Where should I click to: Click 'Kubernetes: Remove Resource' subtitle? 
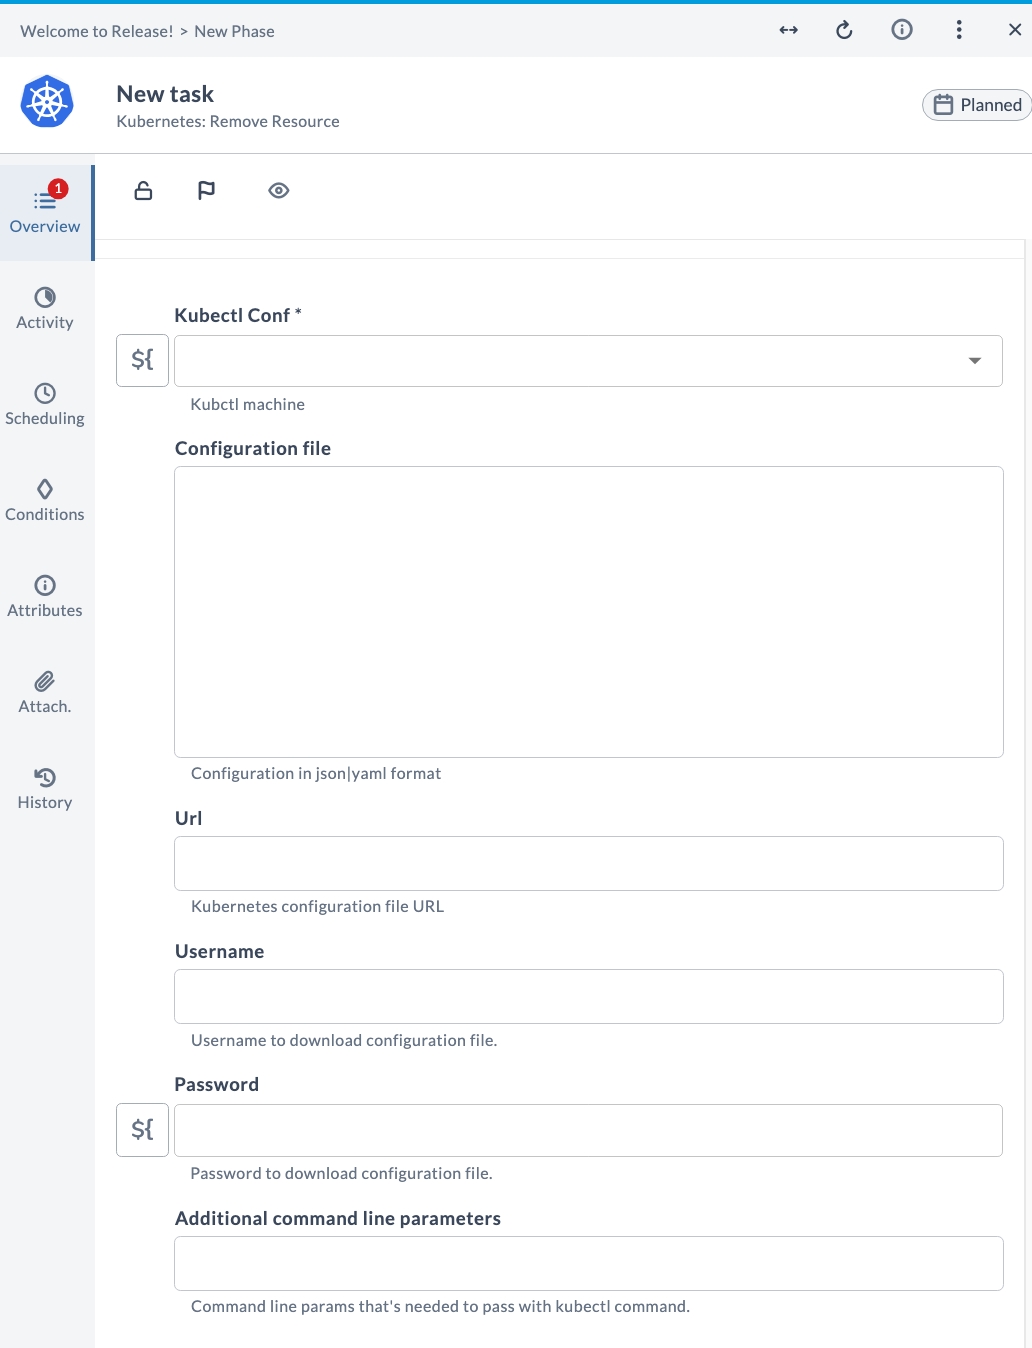228,121
